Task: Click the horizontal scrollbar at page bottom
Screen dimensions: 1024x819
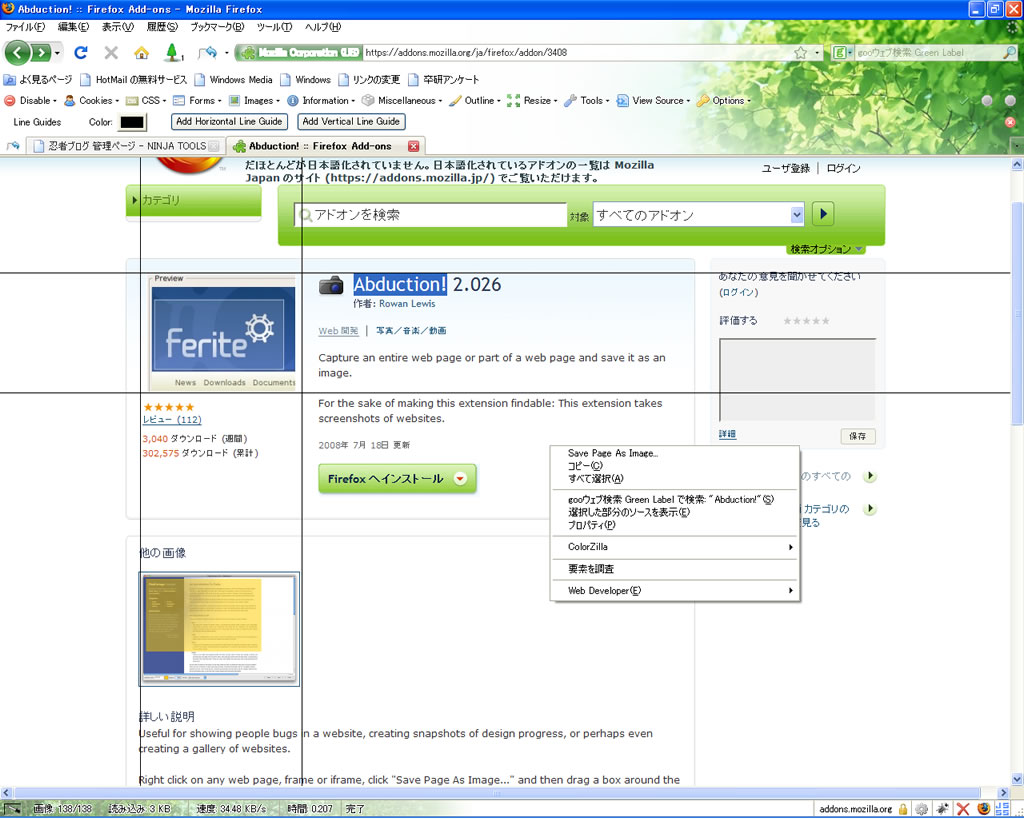Action: (x=496, y=793)
